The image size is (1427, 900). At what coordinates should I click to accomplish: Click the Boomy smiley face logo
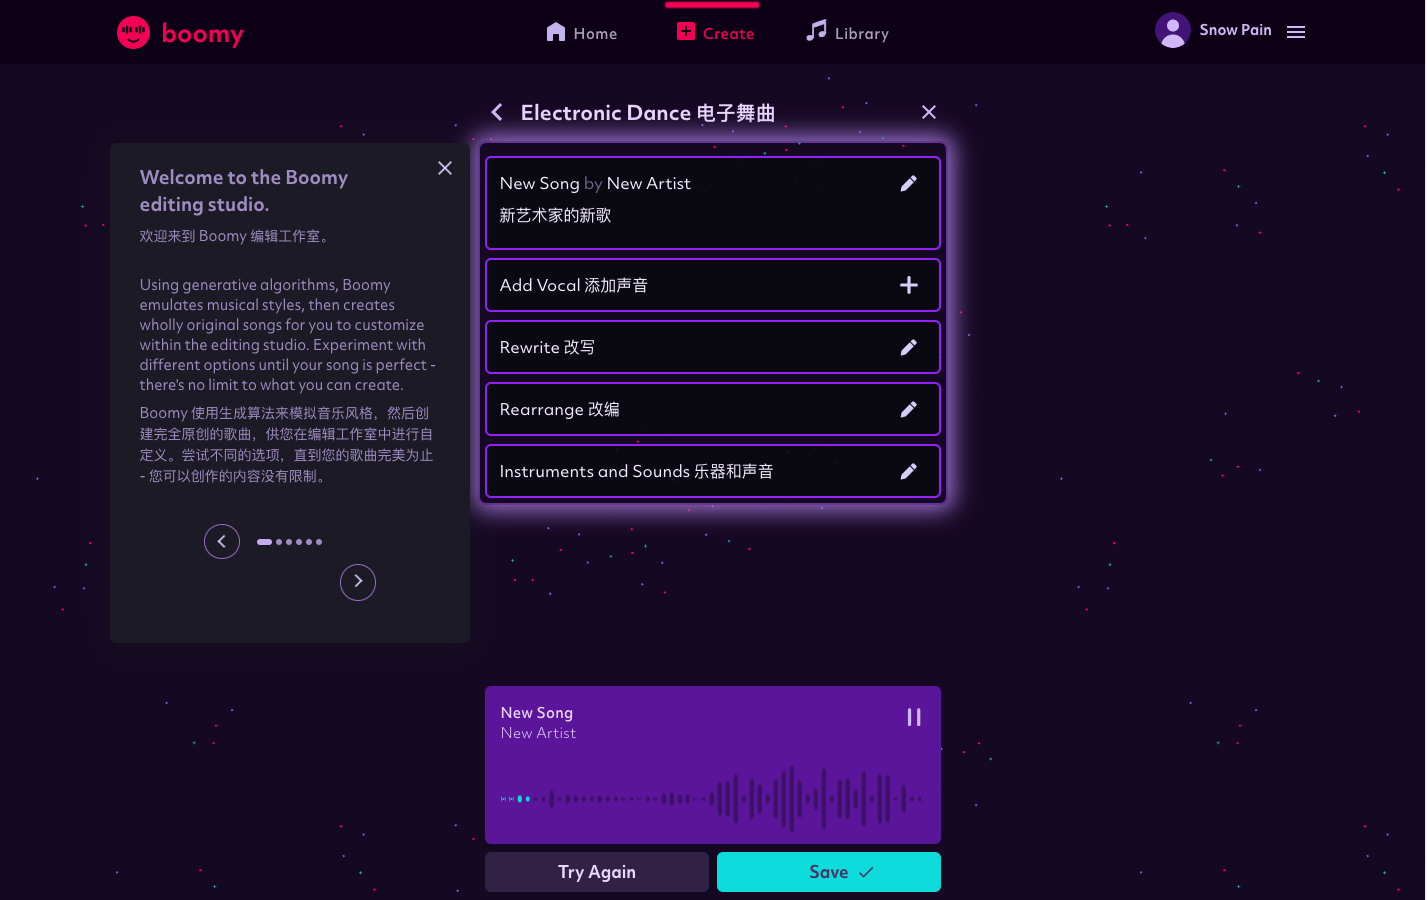(x=133, y=32)
